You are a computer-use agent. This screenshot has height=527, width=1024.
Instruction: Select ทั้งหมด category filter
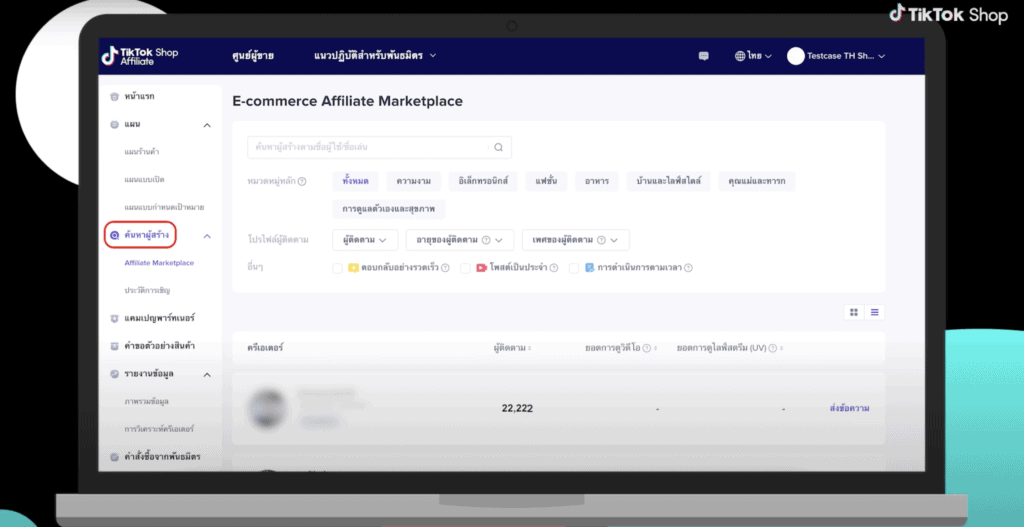[x=355, y=182]
